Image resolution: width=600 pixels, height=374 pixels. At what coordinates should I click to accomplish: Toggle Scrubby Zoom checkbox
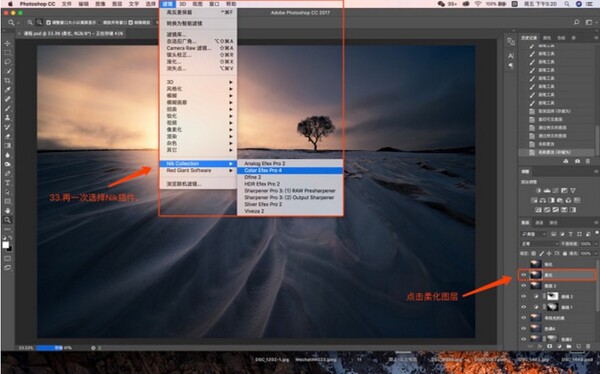click(x=131, y=23)
